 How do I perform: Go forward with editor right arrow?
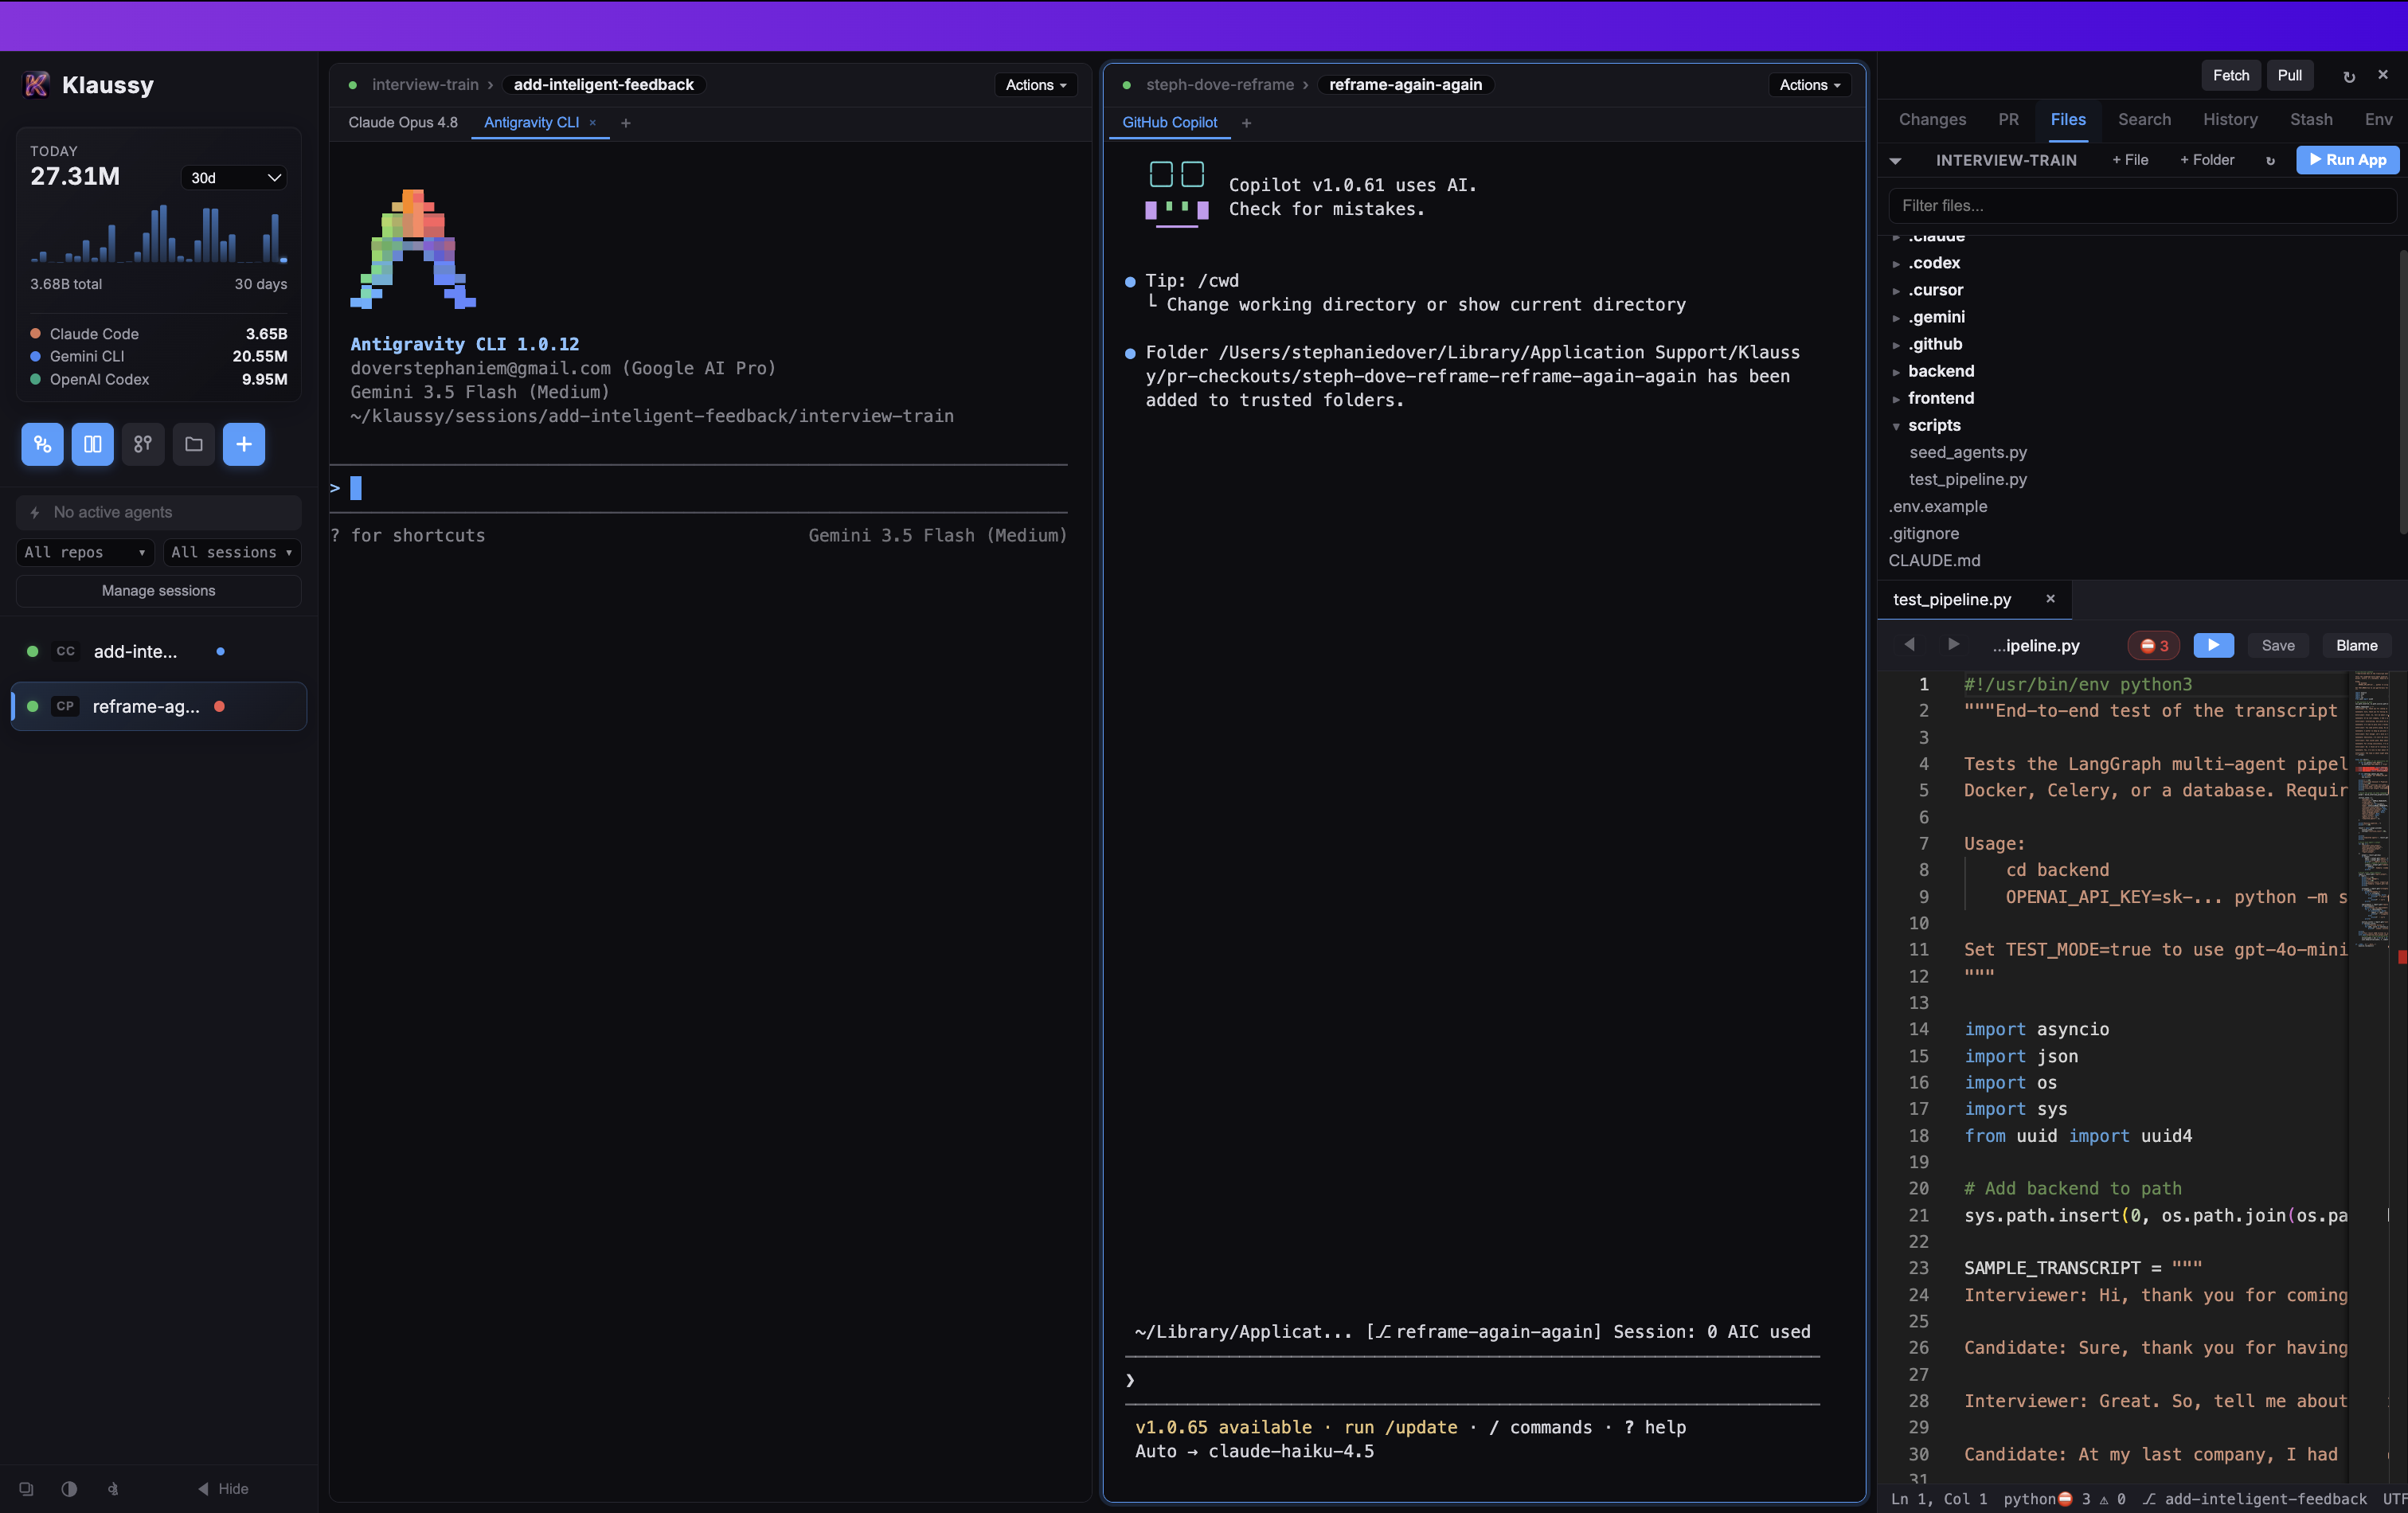coord(1953,645)
